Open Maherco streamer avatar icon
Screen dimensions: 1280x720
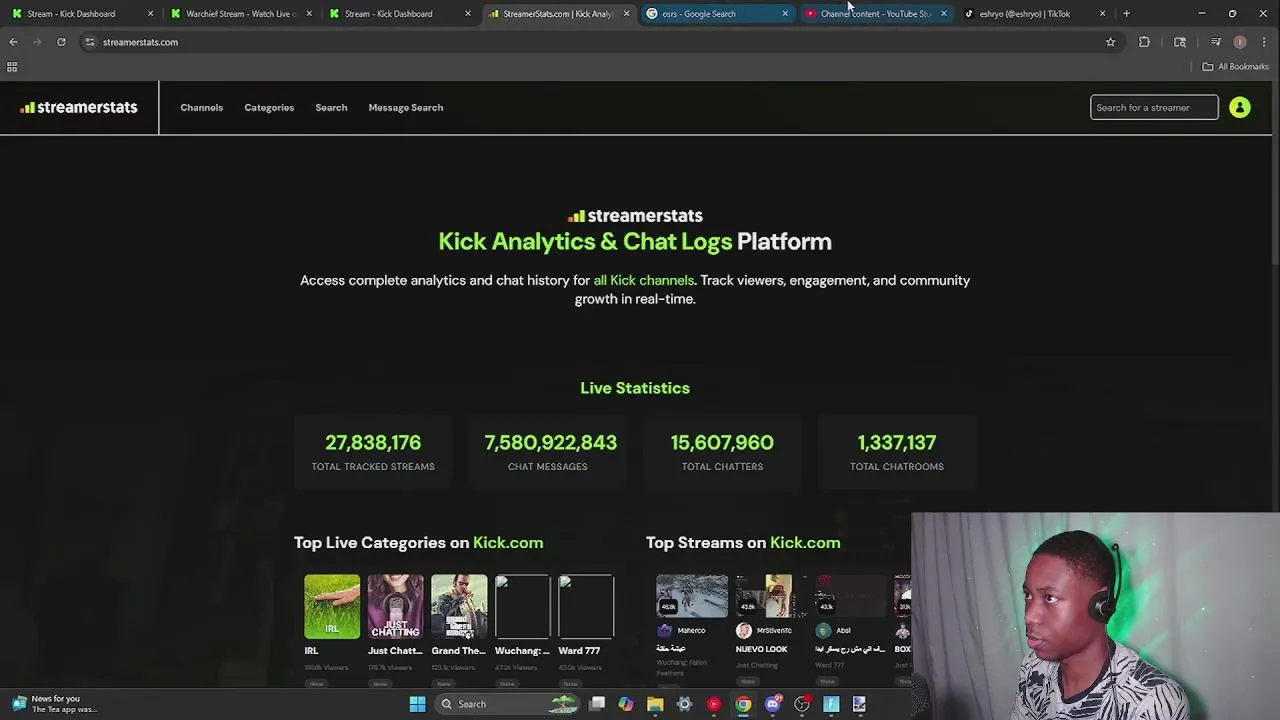[664, 630]
